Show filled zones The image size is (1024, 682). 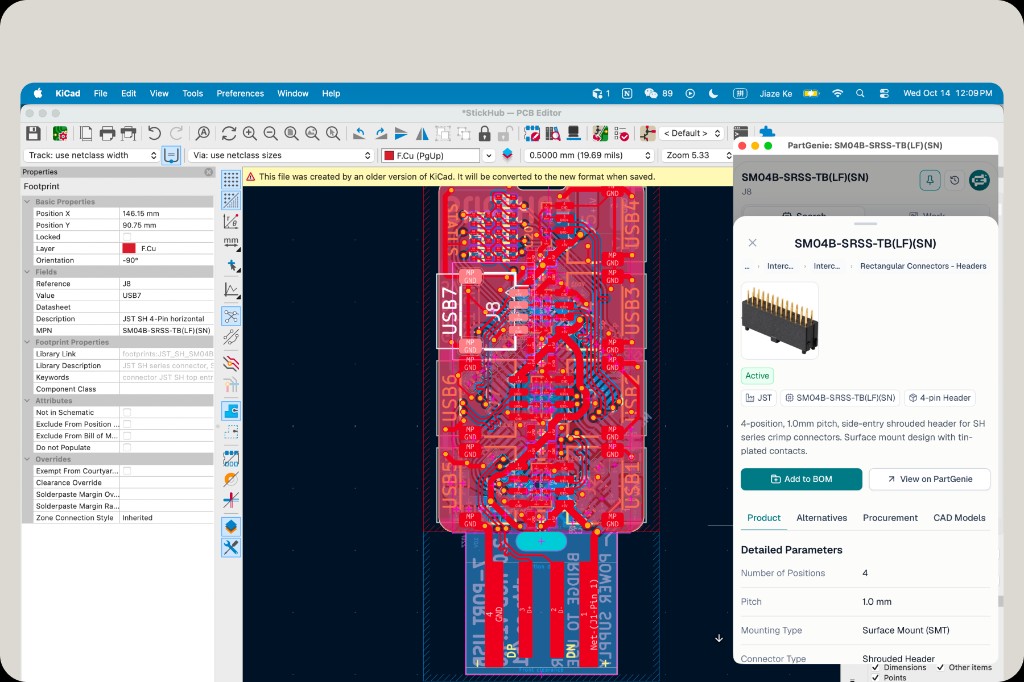231,411
